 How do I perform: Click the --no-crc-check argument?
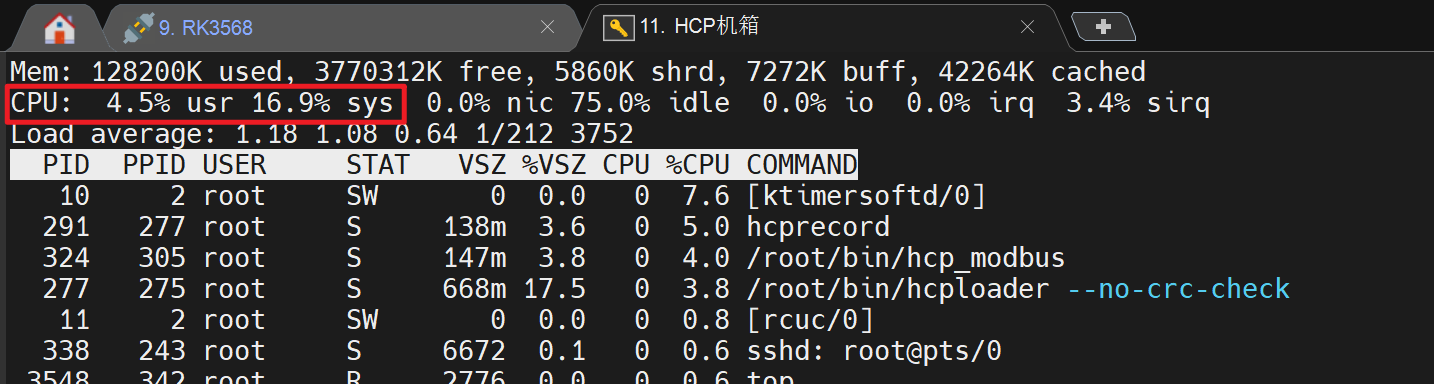point(1178,289)
